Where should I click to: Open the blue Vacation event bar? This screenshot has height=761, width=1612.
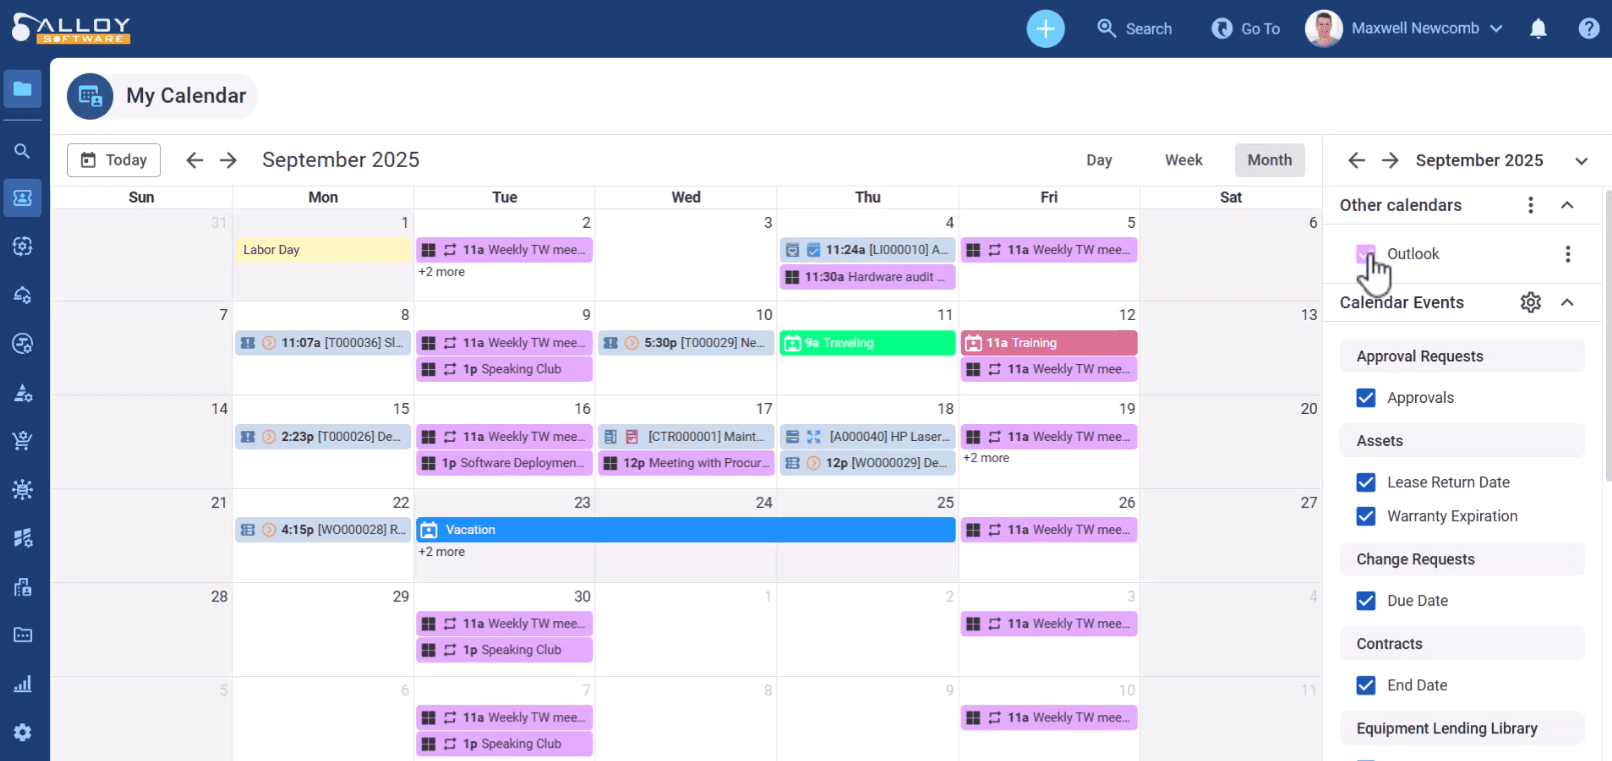point(685,530)
